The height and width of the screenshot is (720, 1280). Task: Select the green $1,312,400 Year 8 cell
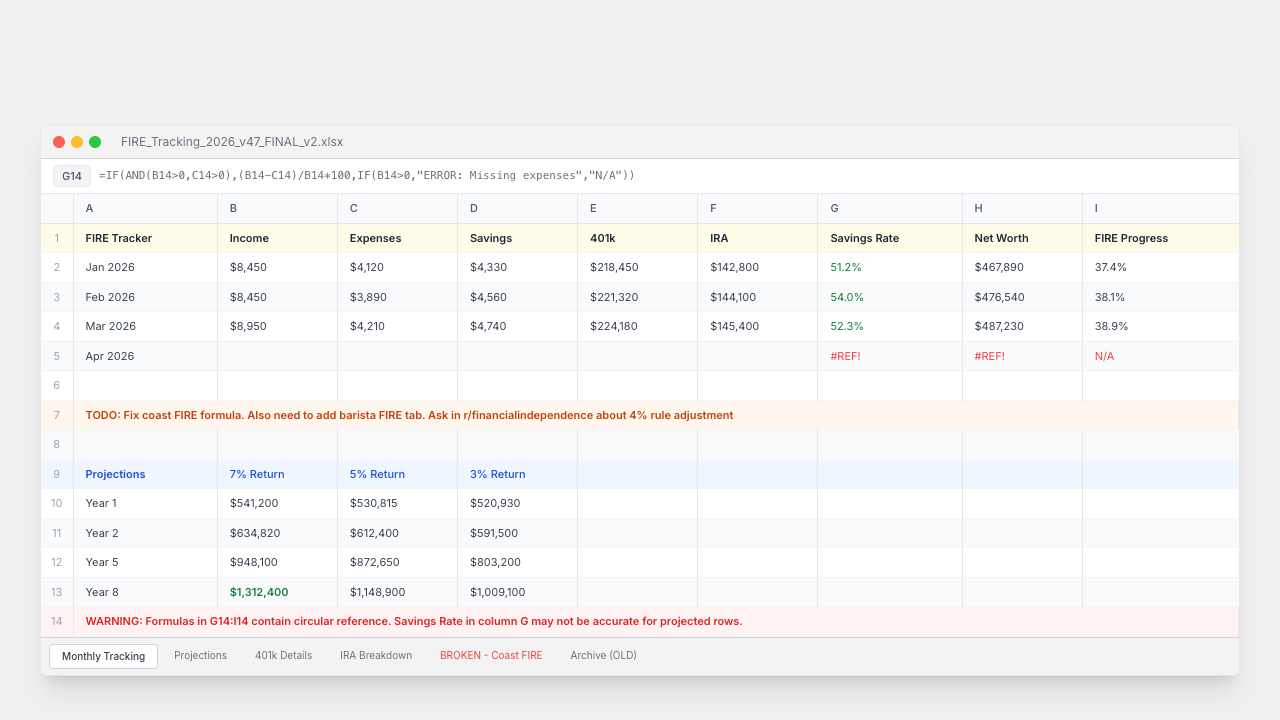[x=277, y=592]
